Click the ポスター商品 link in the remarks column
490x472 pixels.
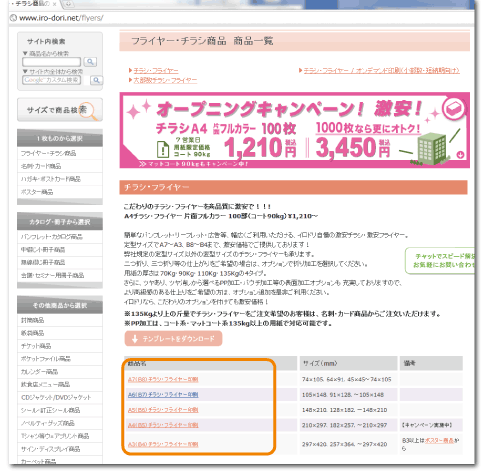[440, 441]
